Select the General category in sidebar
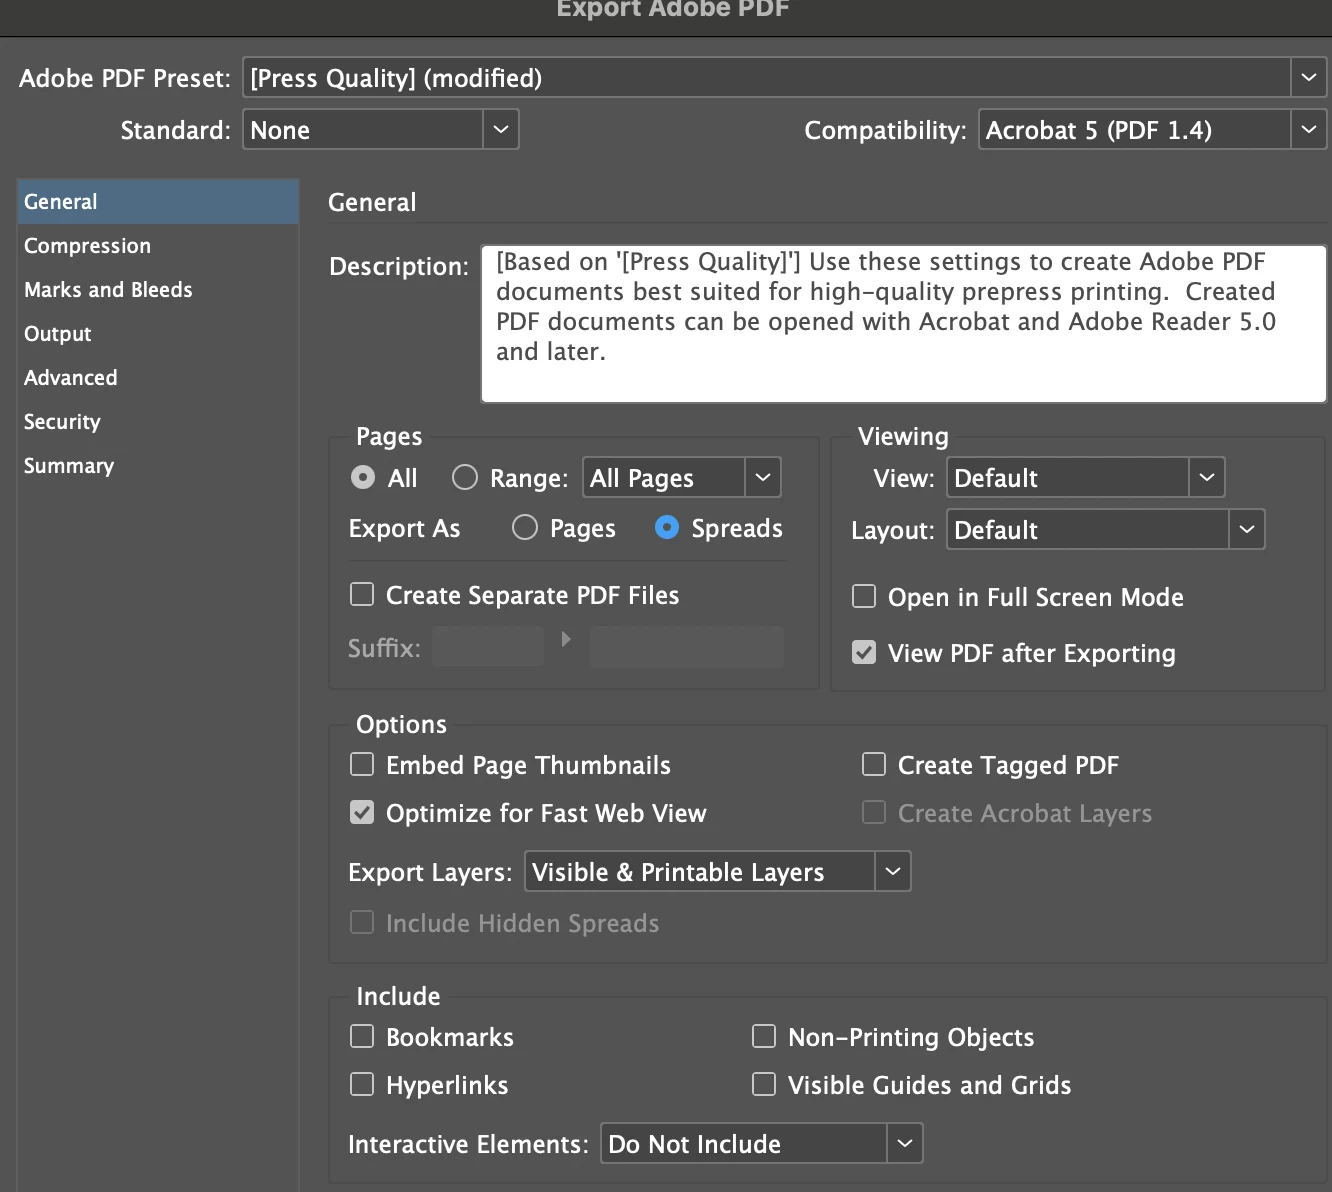 point(158,202)
